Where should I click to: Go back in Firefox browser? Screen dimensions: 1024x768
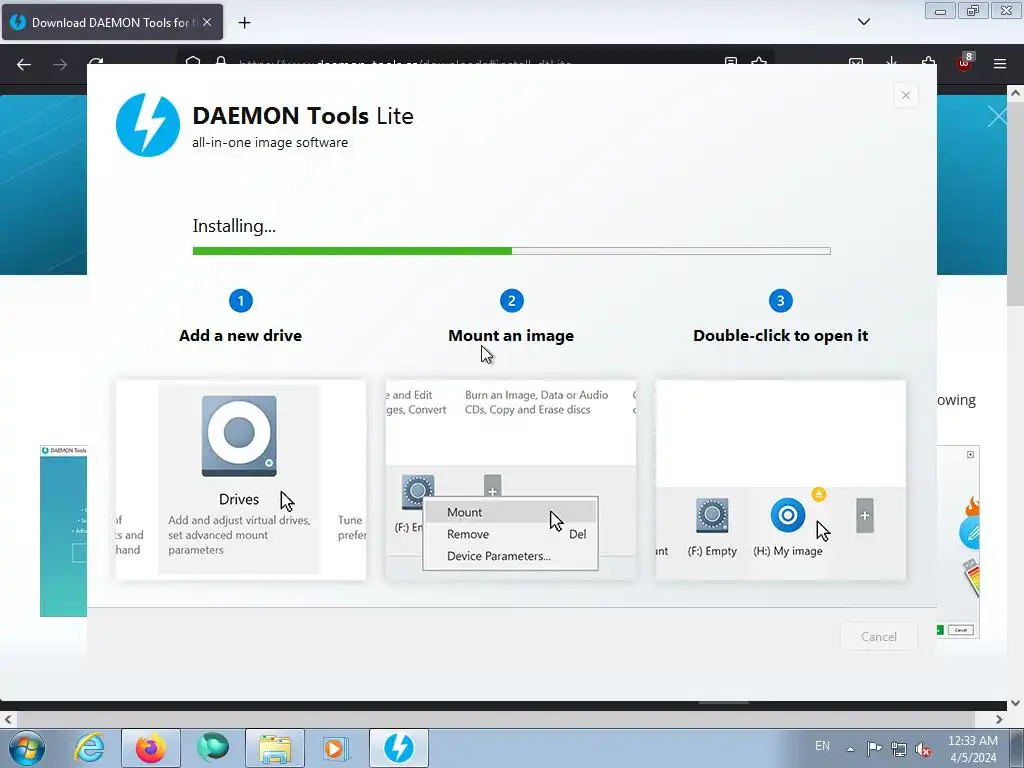click(x=24, y=64)
